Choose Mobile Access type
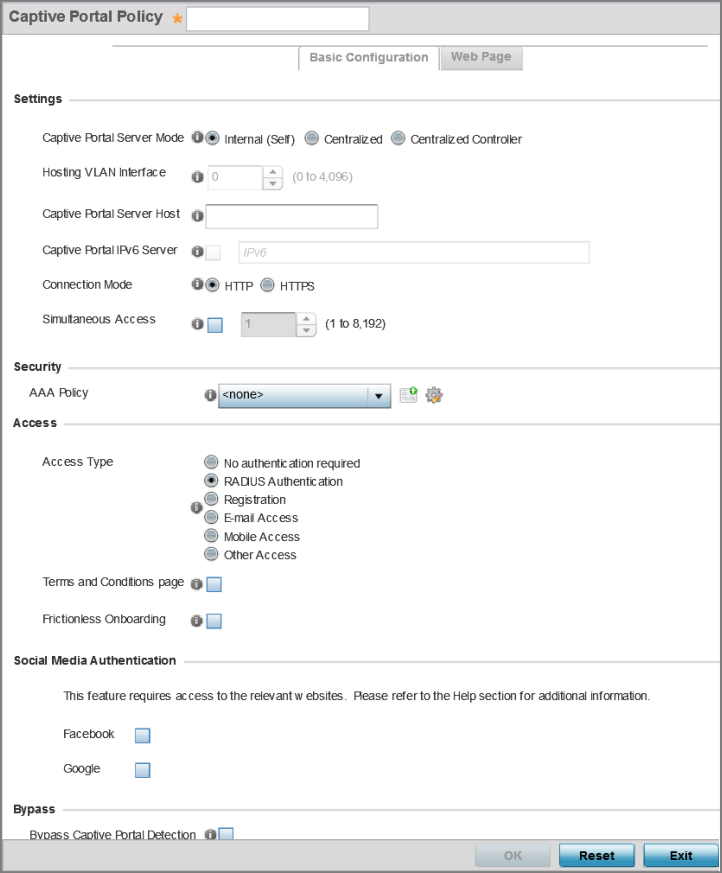 [211, 536]
